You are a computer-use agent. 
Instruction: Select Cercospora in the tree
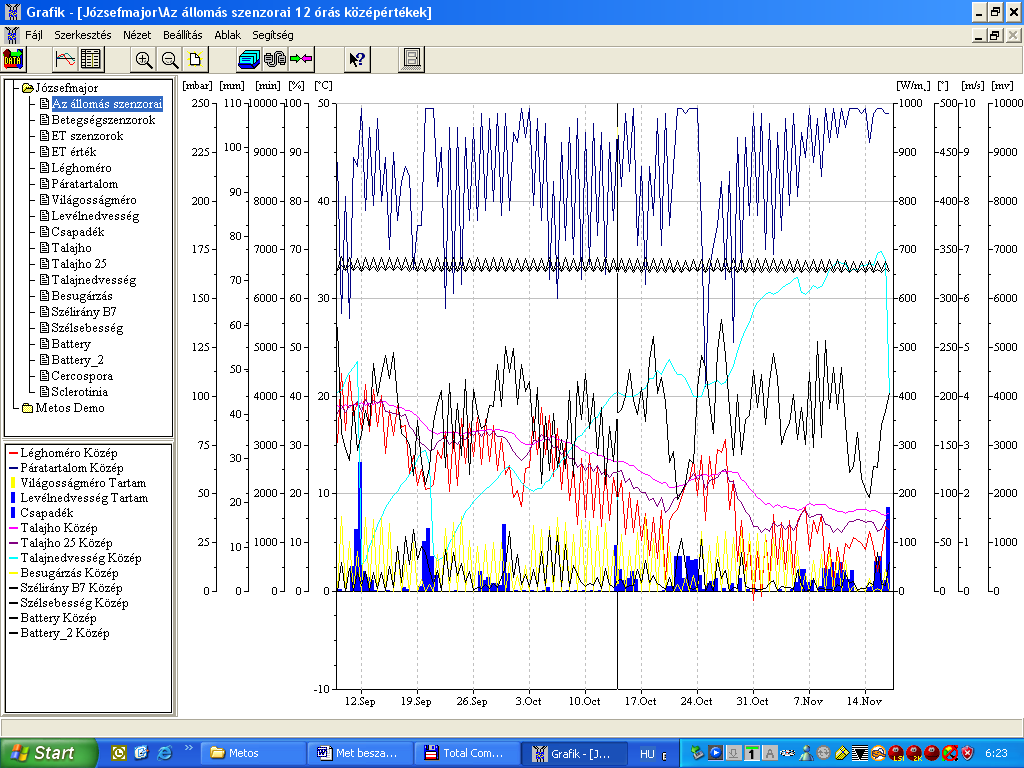(82, 376)
